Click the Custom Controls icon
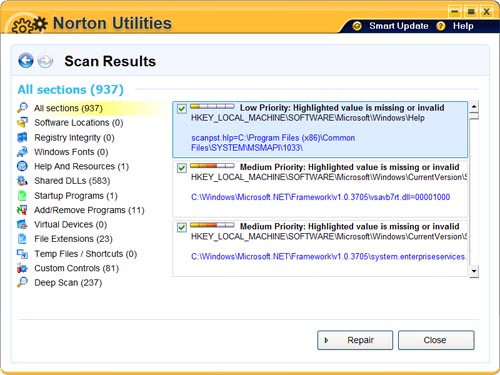The image size is (500, 375). coord(22,268)
